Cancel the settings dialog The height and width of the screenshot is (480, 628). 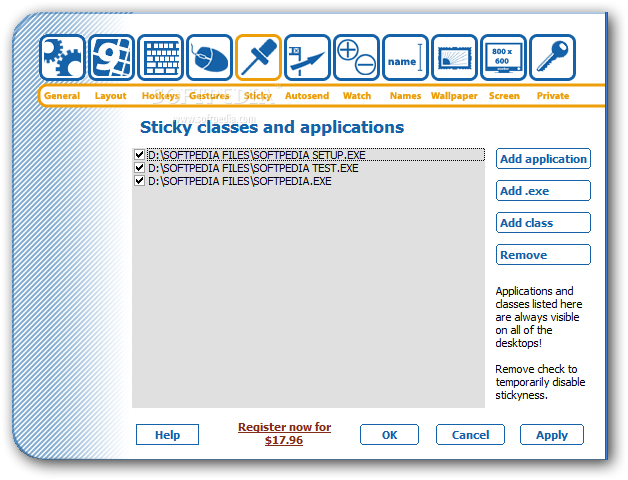[x=470, y=435]
